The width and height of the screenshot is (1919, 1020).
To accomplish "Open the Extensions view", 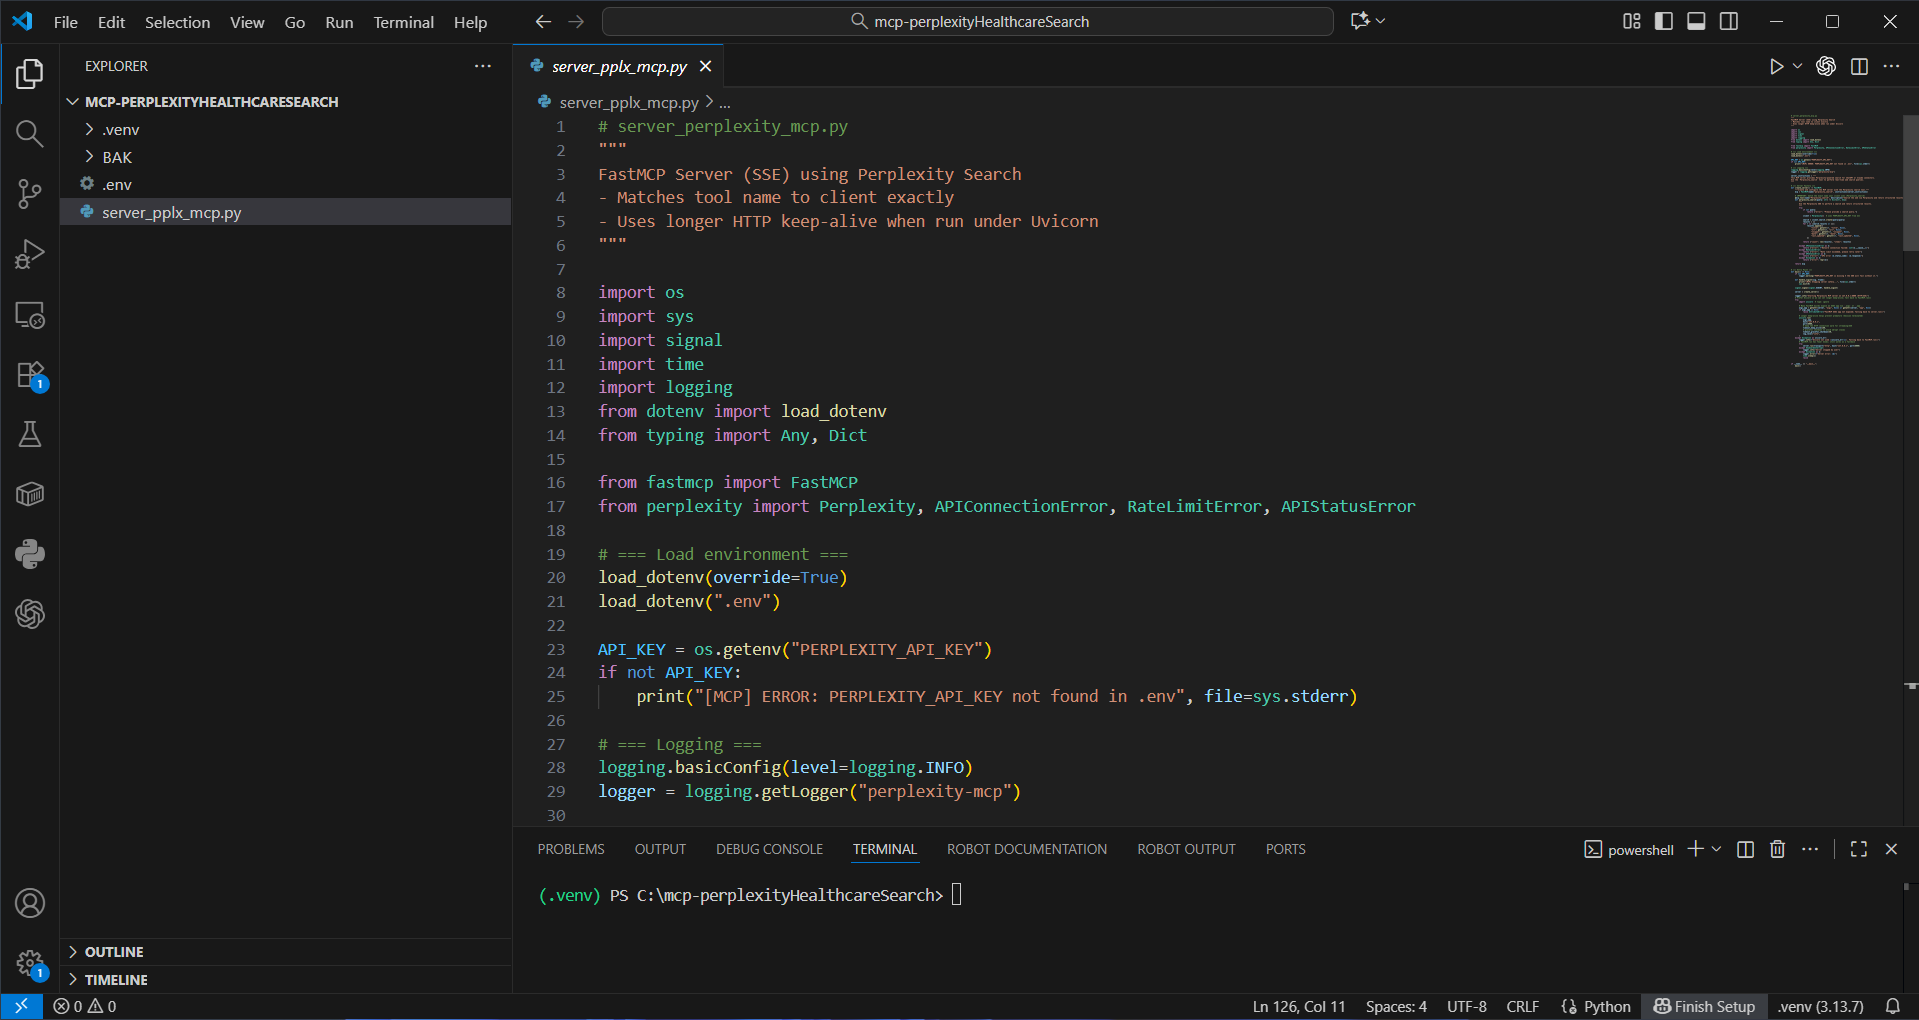I will pos(29,375).
